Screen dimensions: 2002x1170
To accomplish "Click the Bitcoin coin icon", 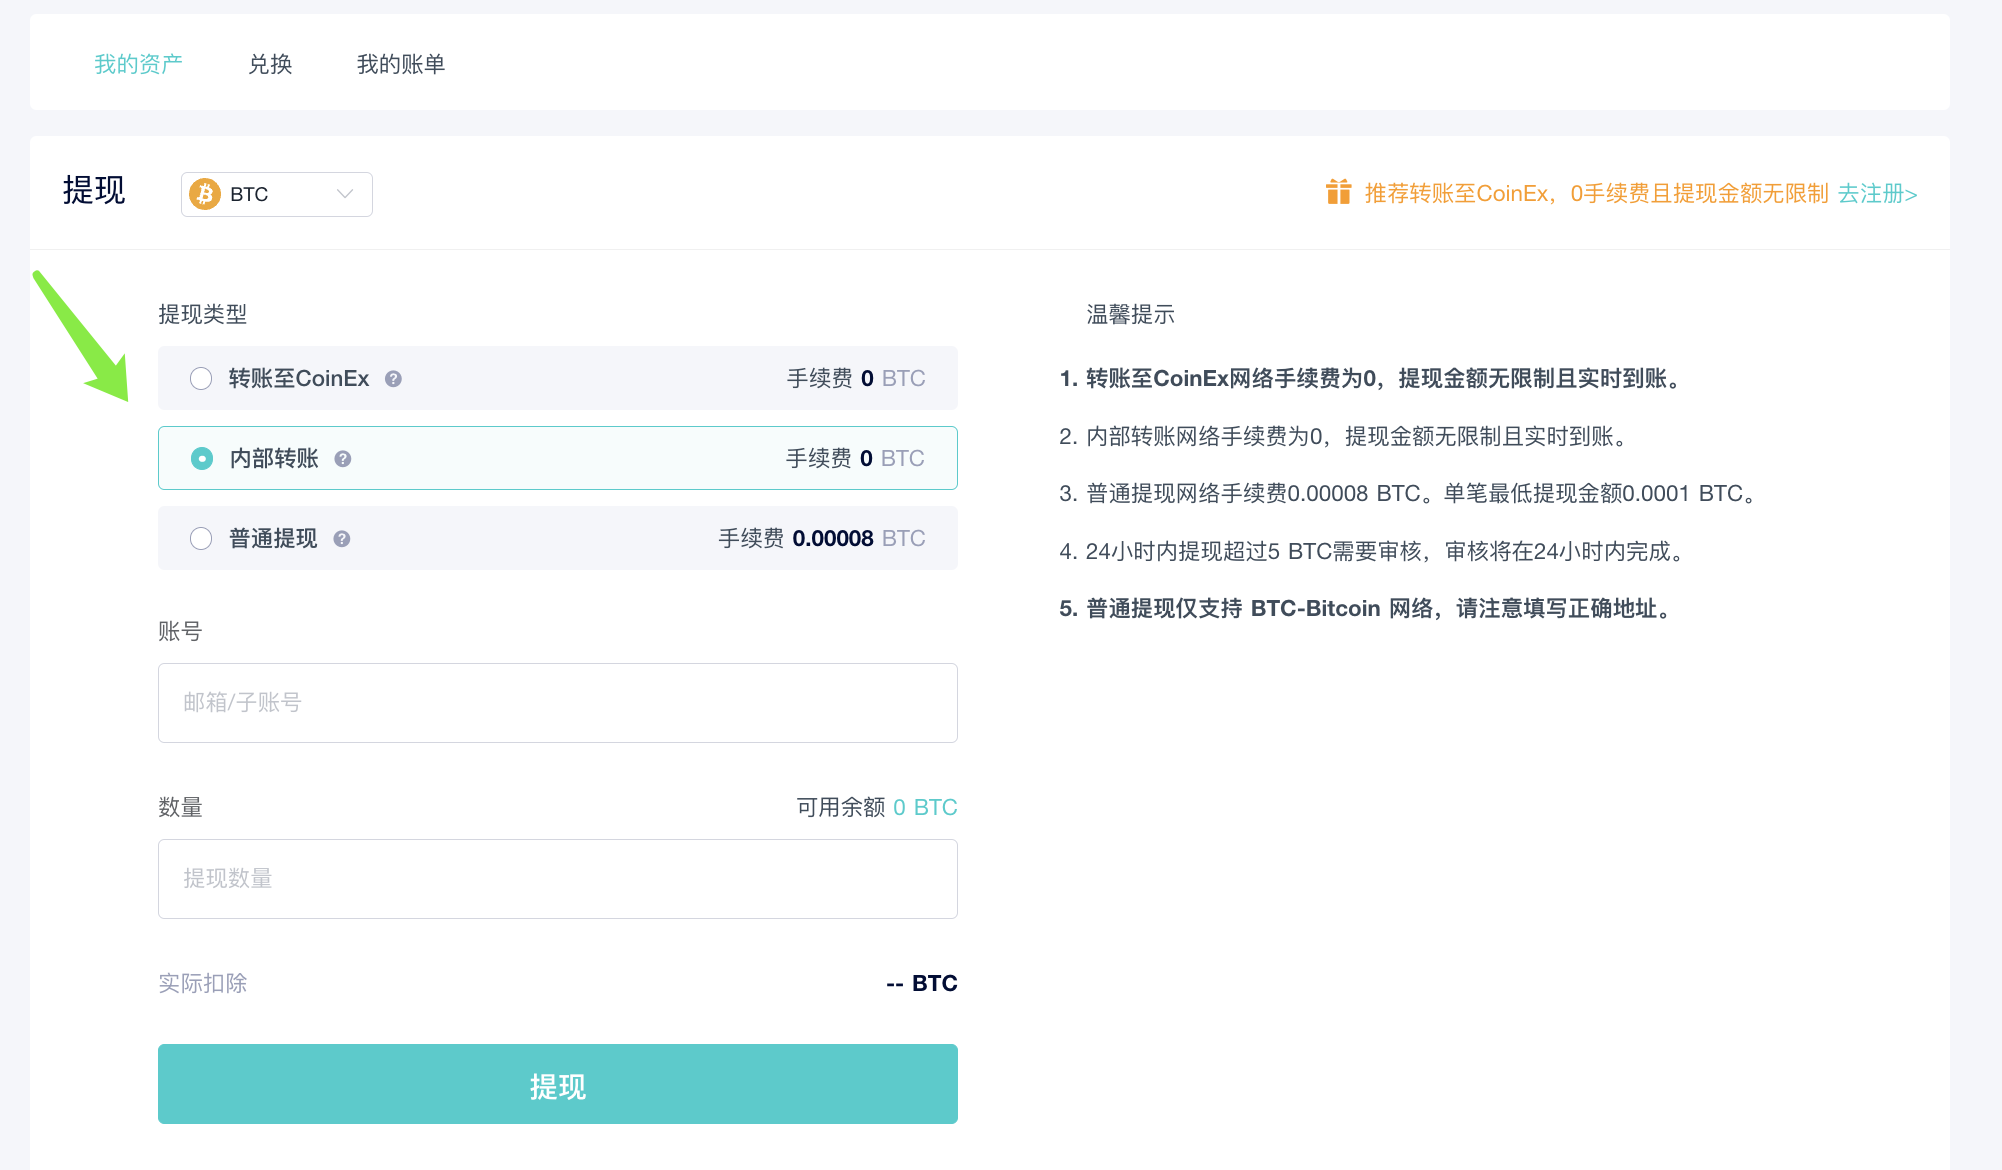I will [x=205, y=194].
